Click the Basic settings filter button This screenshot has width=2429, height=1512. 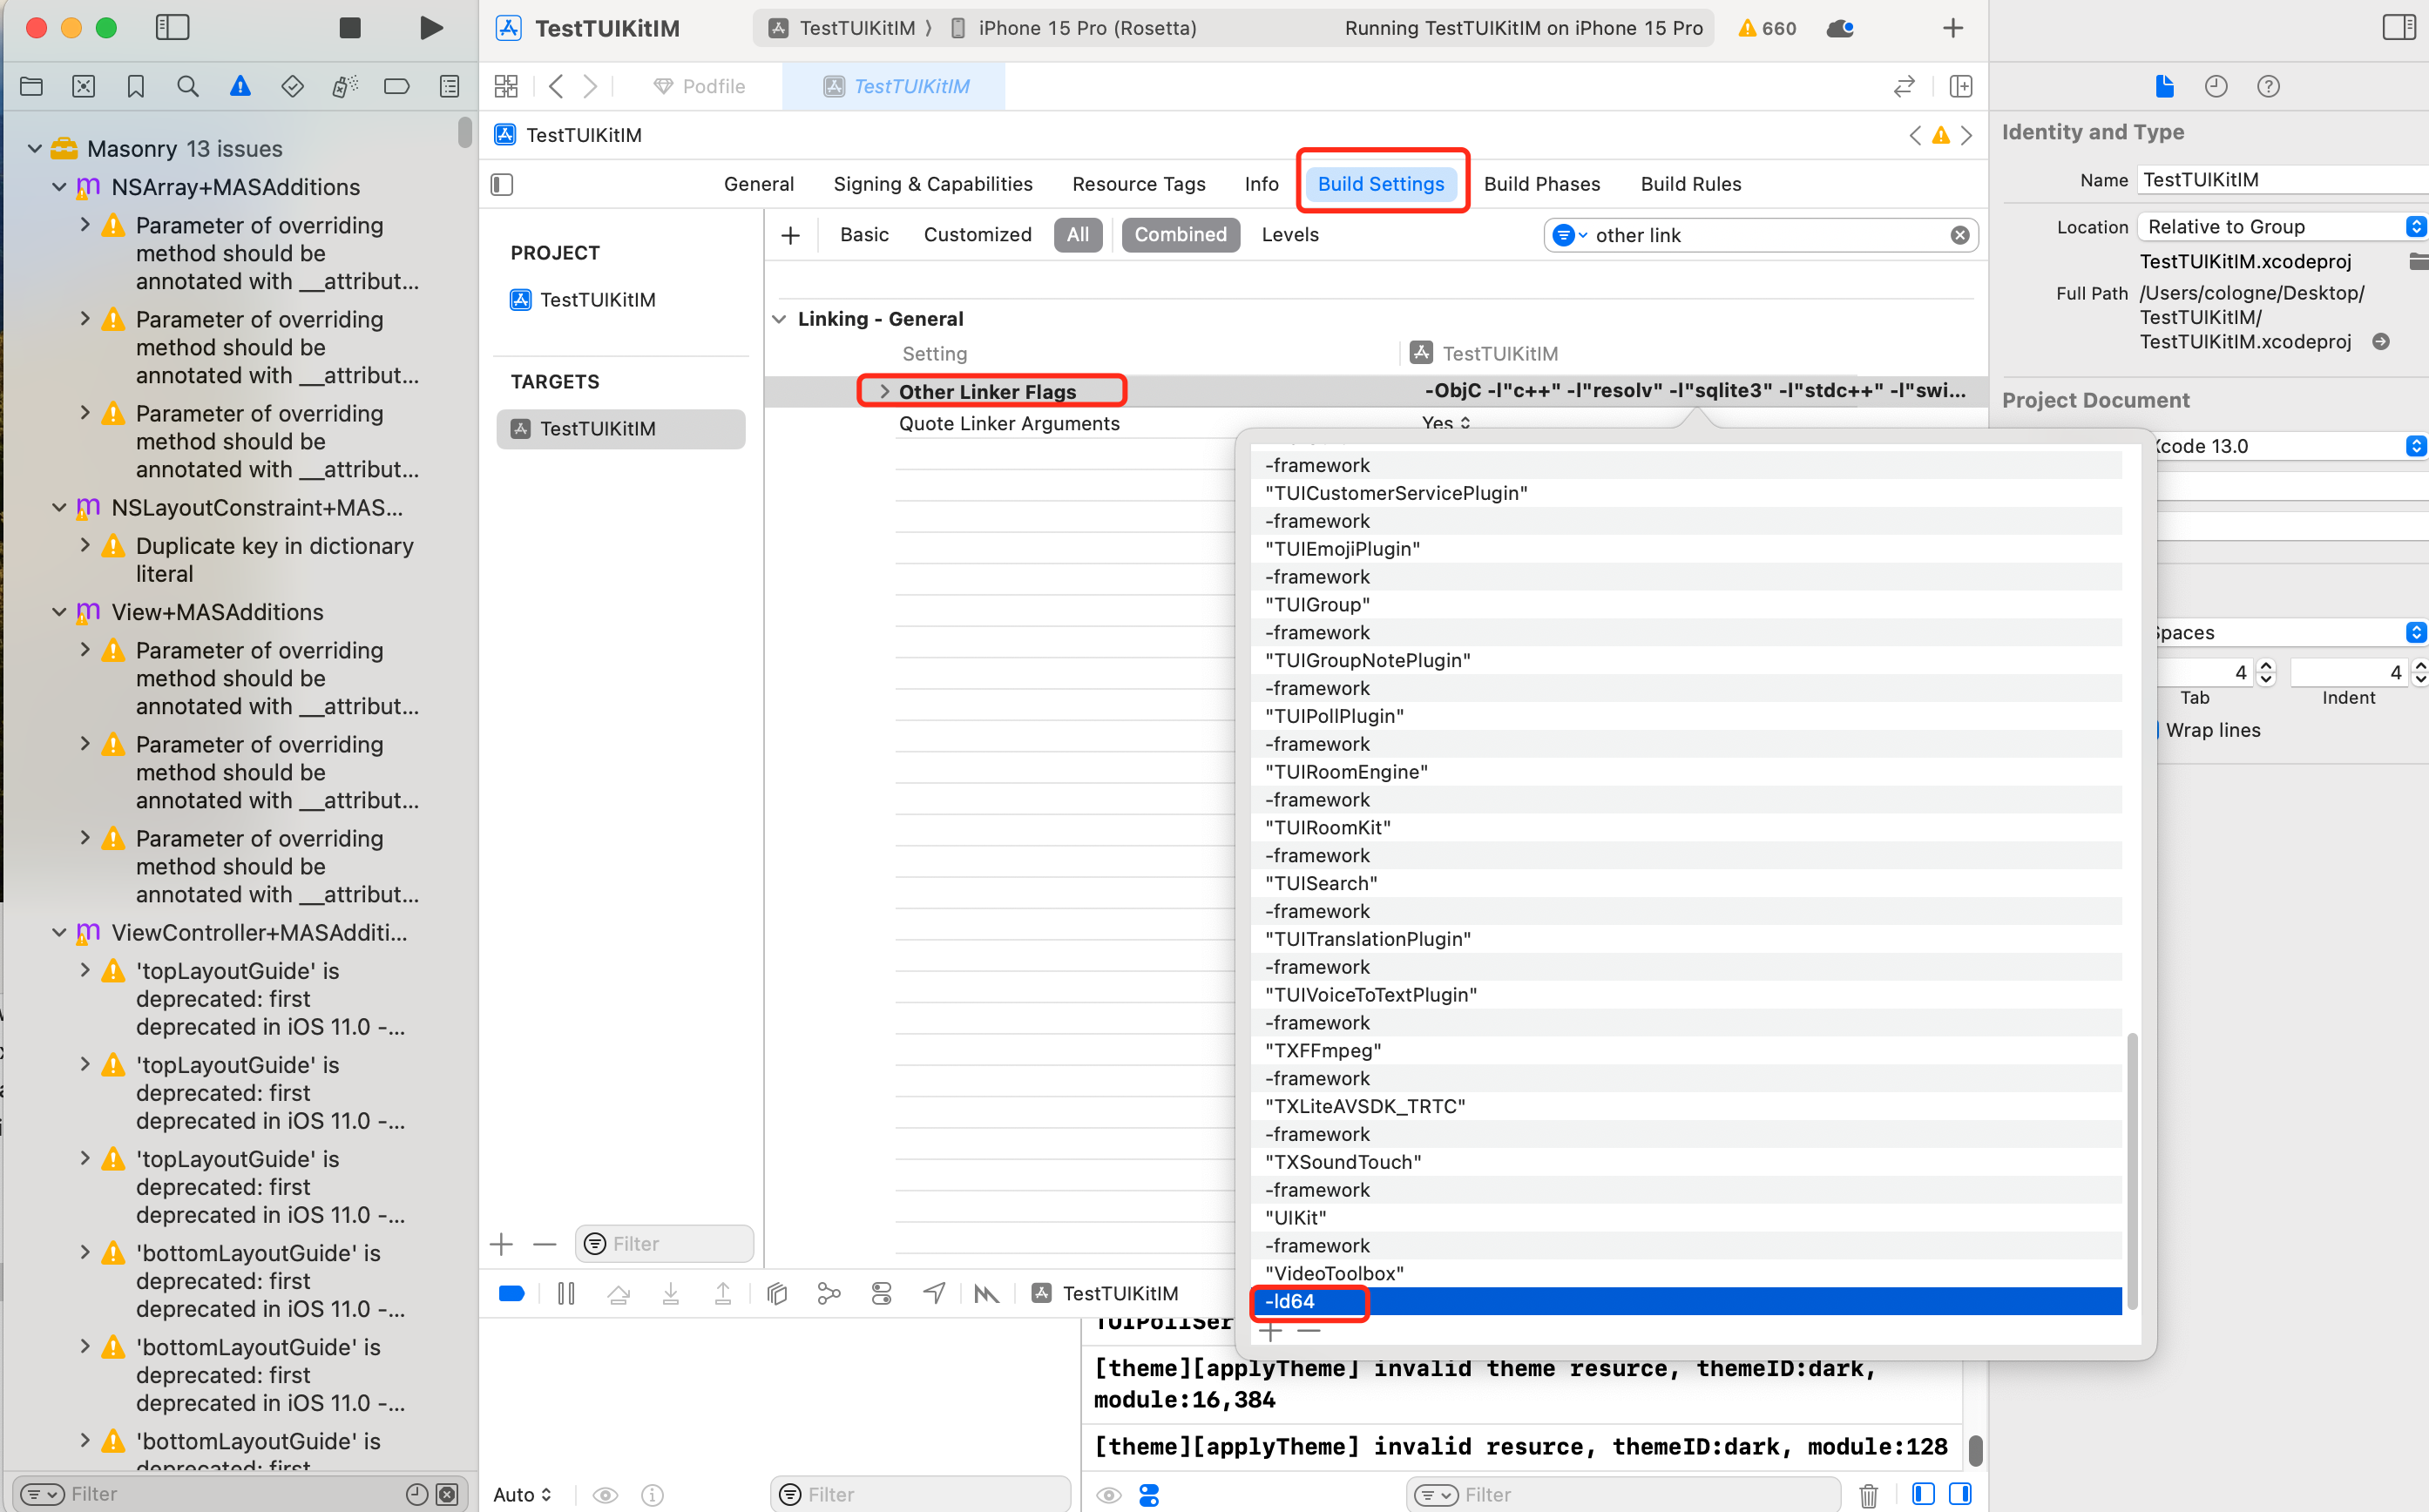[863, 235]
